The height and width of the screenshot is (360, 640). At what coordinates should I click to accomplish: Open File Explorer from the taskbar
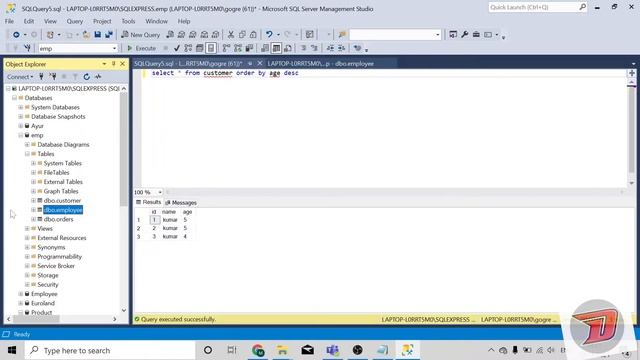point(282,350)
